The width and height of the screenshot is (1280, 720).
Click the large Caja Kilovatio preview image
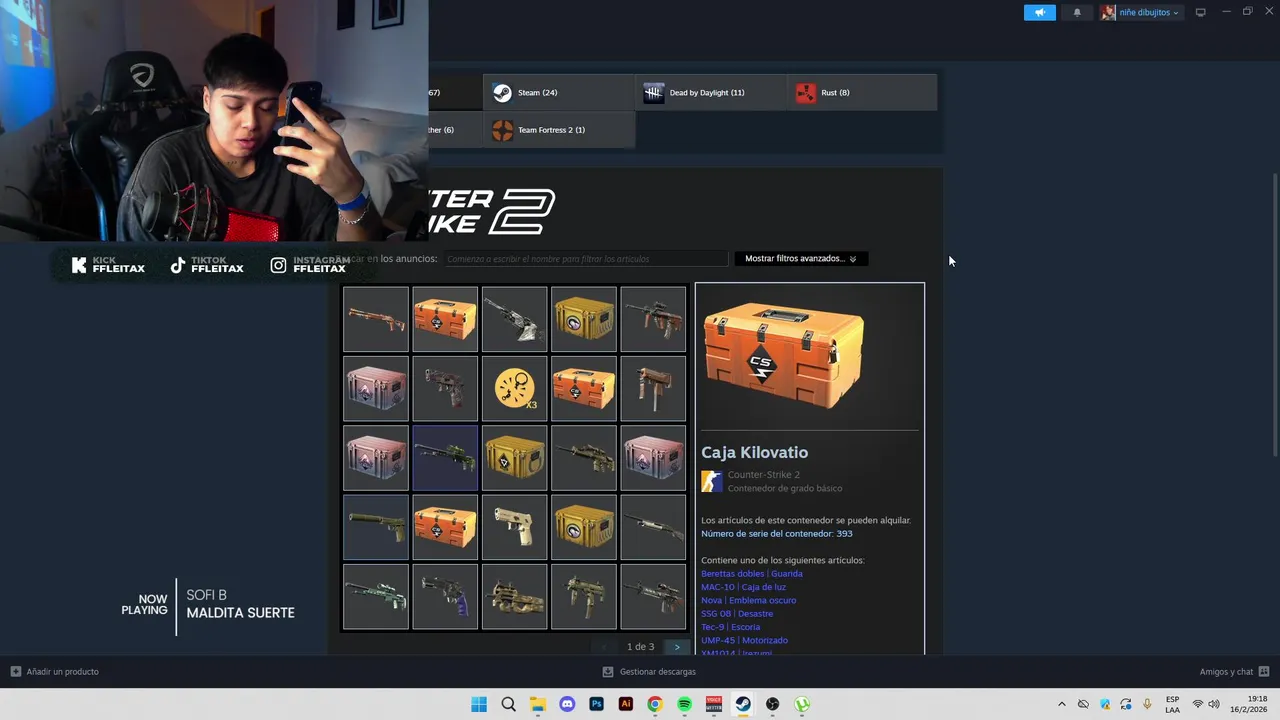pyautogui.click(x=784, y=355)
